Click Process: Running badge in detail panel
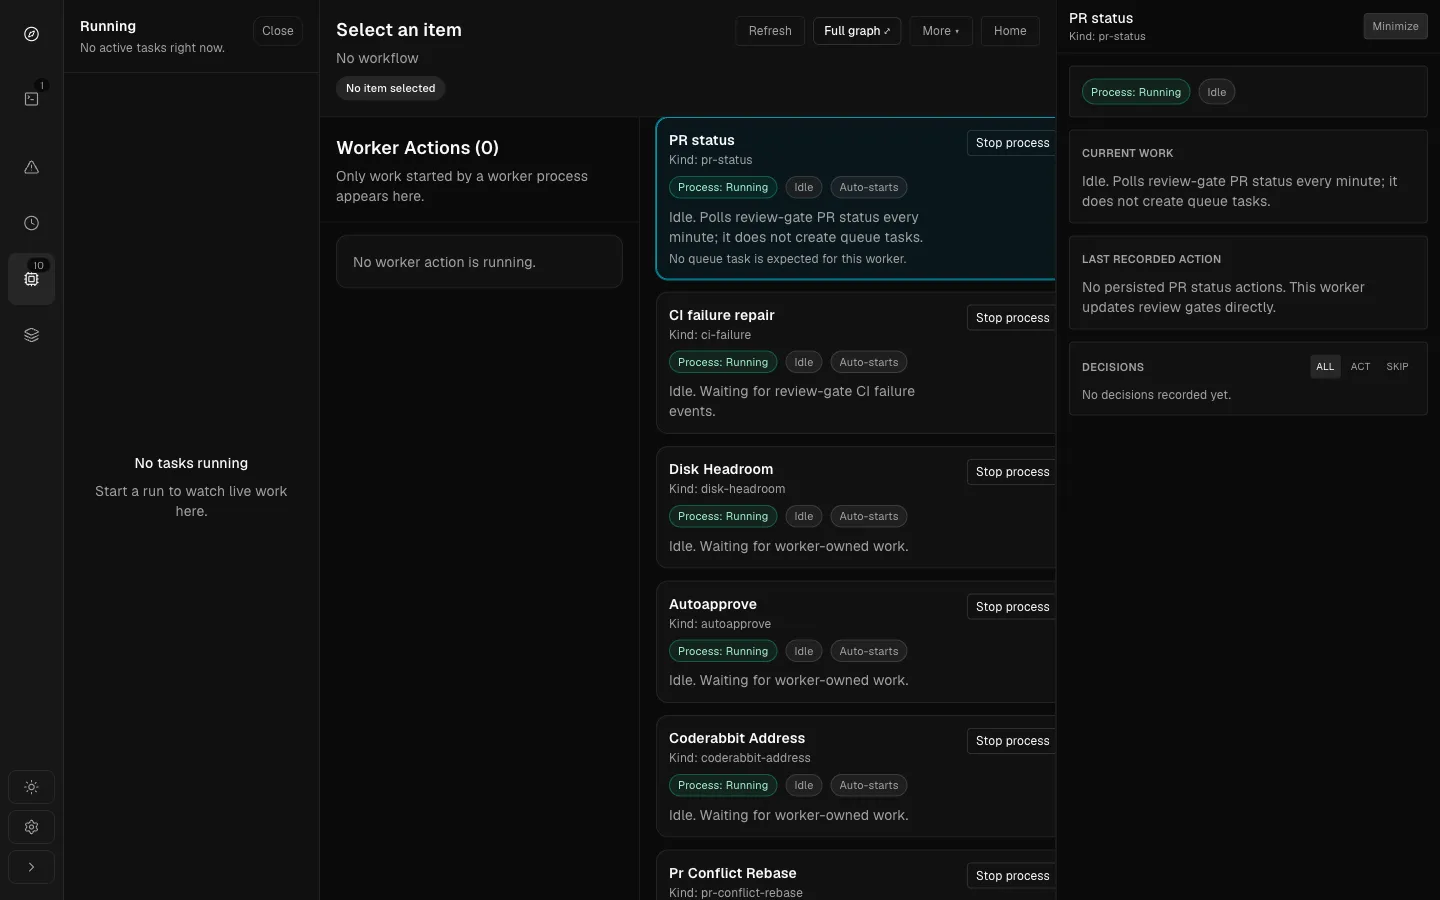 coord(1136,92)
